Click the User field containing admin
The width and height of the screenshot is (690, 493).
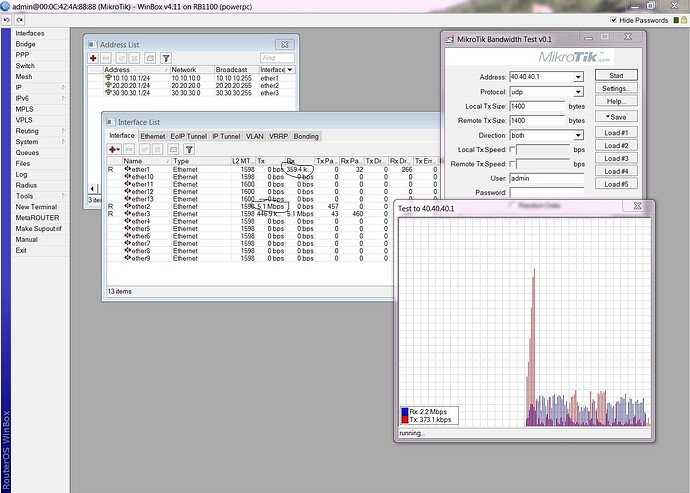[x=545, y=178]
